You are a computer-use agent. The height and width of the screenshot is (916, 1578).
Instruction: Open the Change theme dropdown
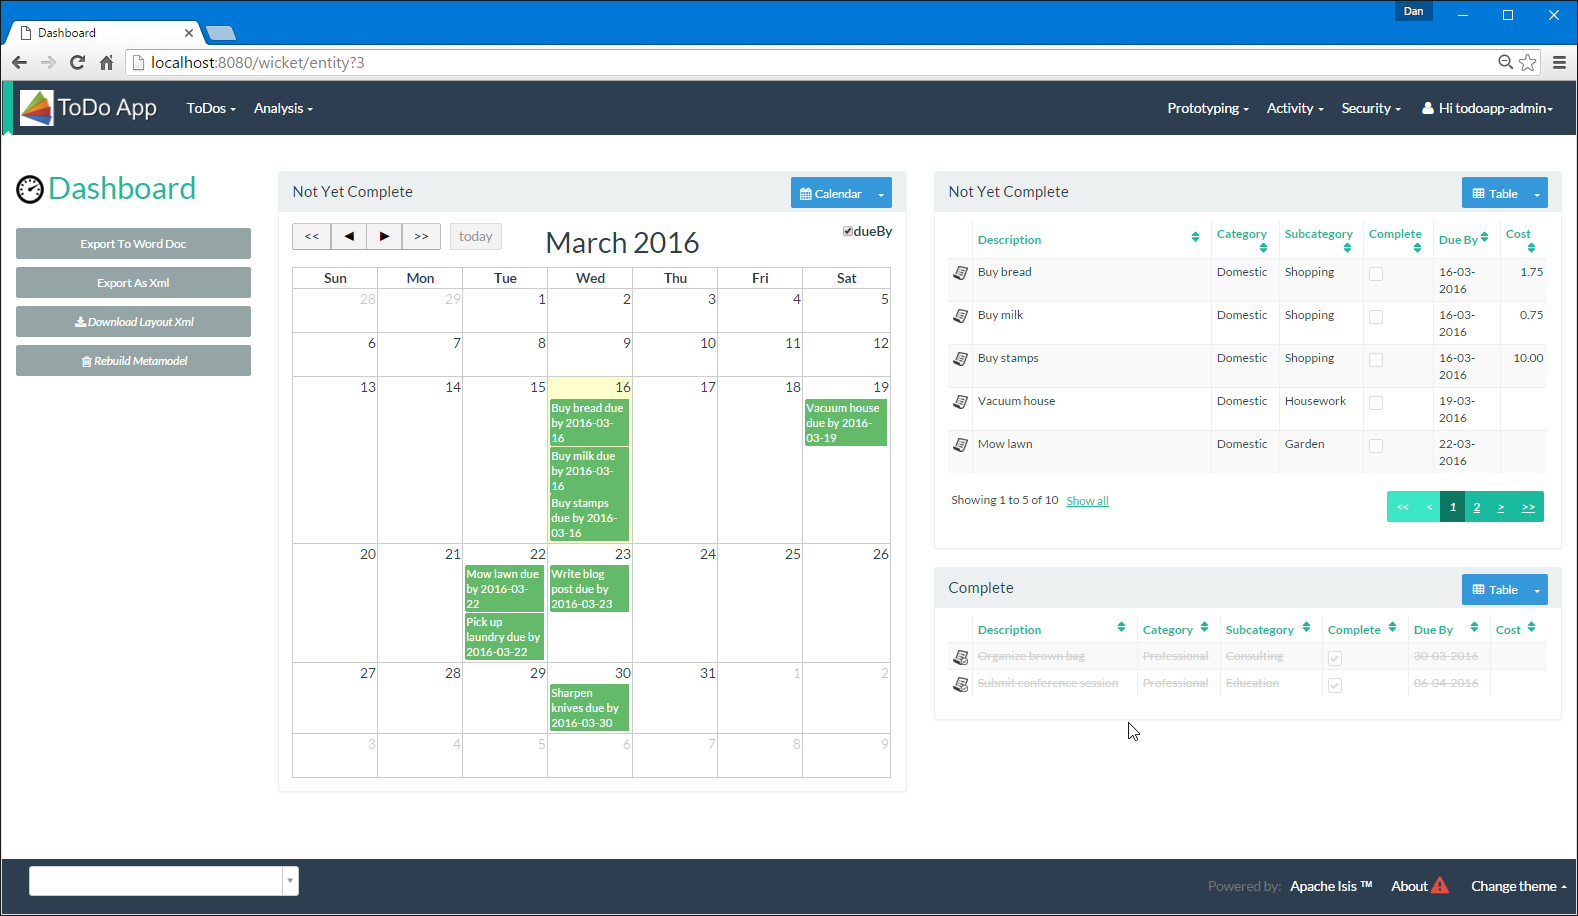click(x=1518, y=886)
